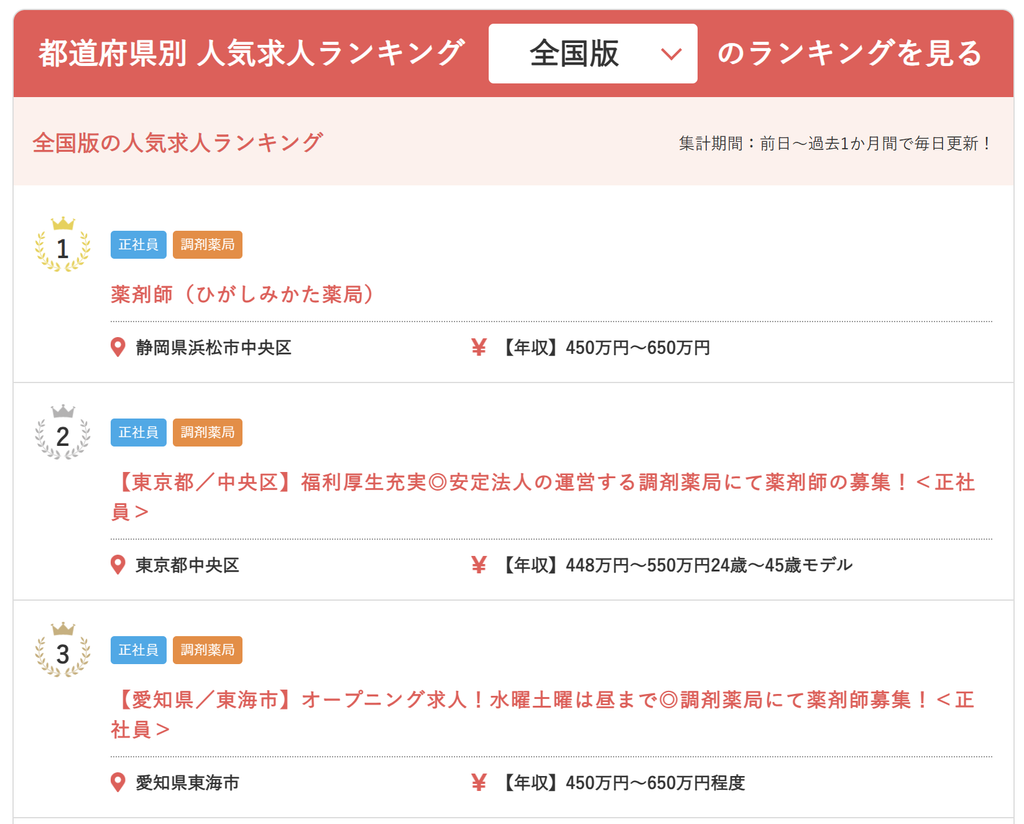Image resolution: width=1024 pixels, height=824 pixels.
Task: Click the のランキングを見る label
Action: pos(850,54)
